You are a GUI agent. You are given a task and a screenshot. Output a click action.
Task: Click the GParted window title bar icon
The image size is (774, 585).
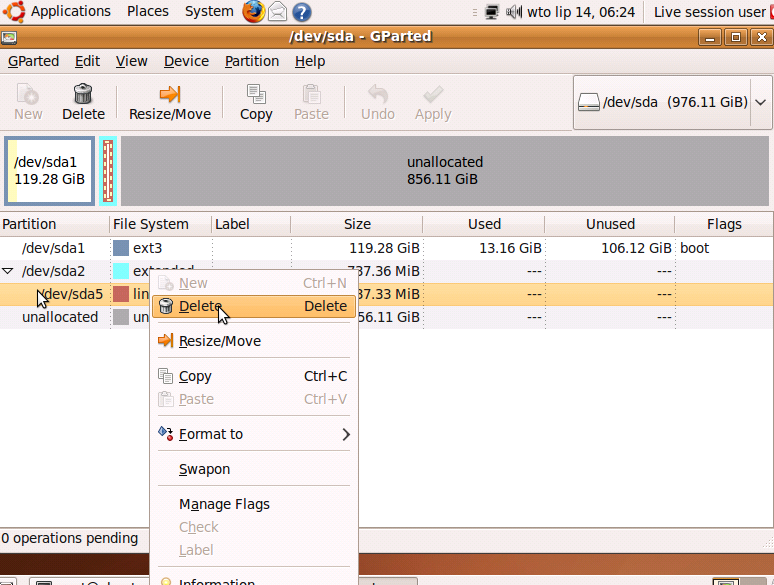(9, 38)
